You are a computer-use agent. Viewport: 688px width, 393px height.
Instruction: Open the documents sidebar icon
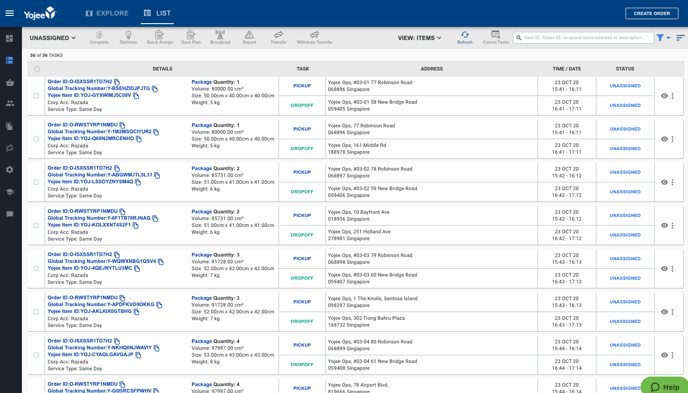(x=10, y=126)
